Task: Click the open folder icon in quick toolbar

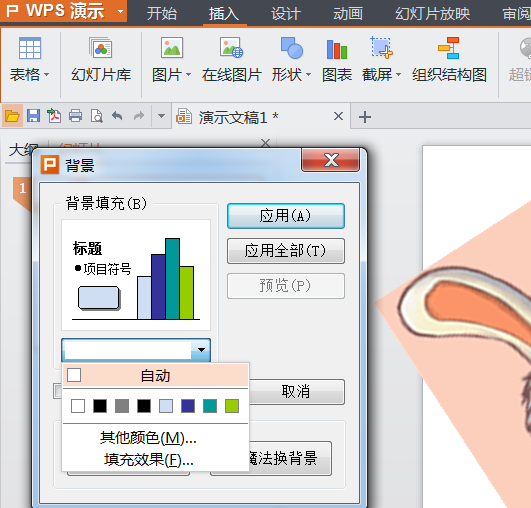Action: click(x=12, y=116)
